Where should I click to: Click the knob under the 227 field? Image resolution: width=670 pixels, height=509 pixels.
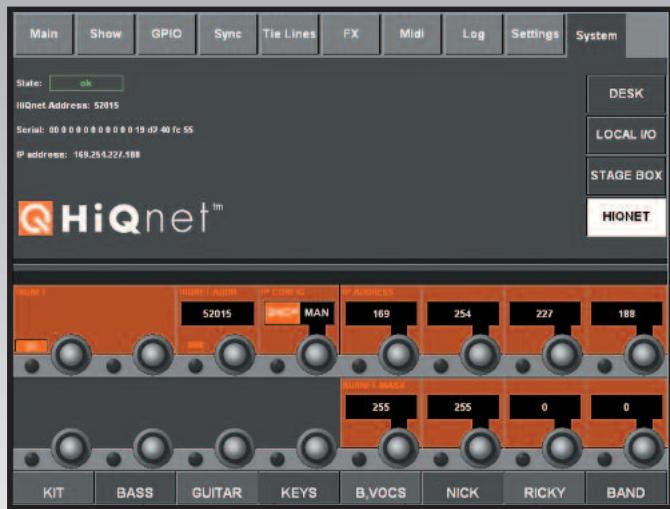(562, 355)
